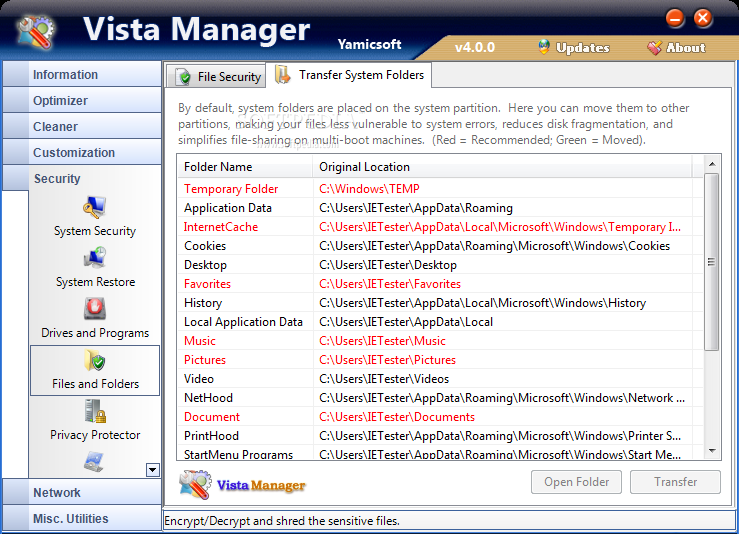Select the Temporary Folder row
Screen dimensions: 739x534
click(x=441, y=189)
